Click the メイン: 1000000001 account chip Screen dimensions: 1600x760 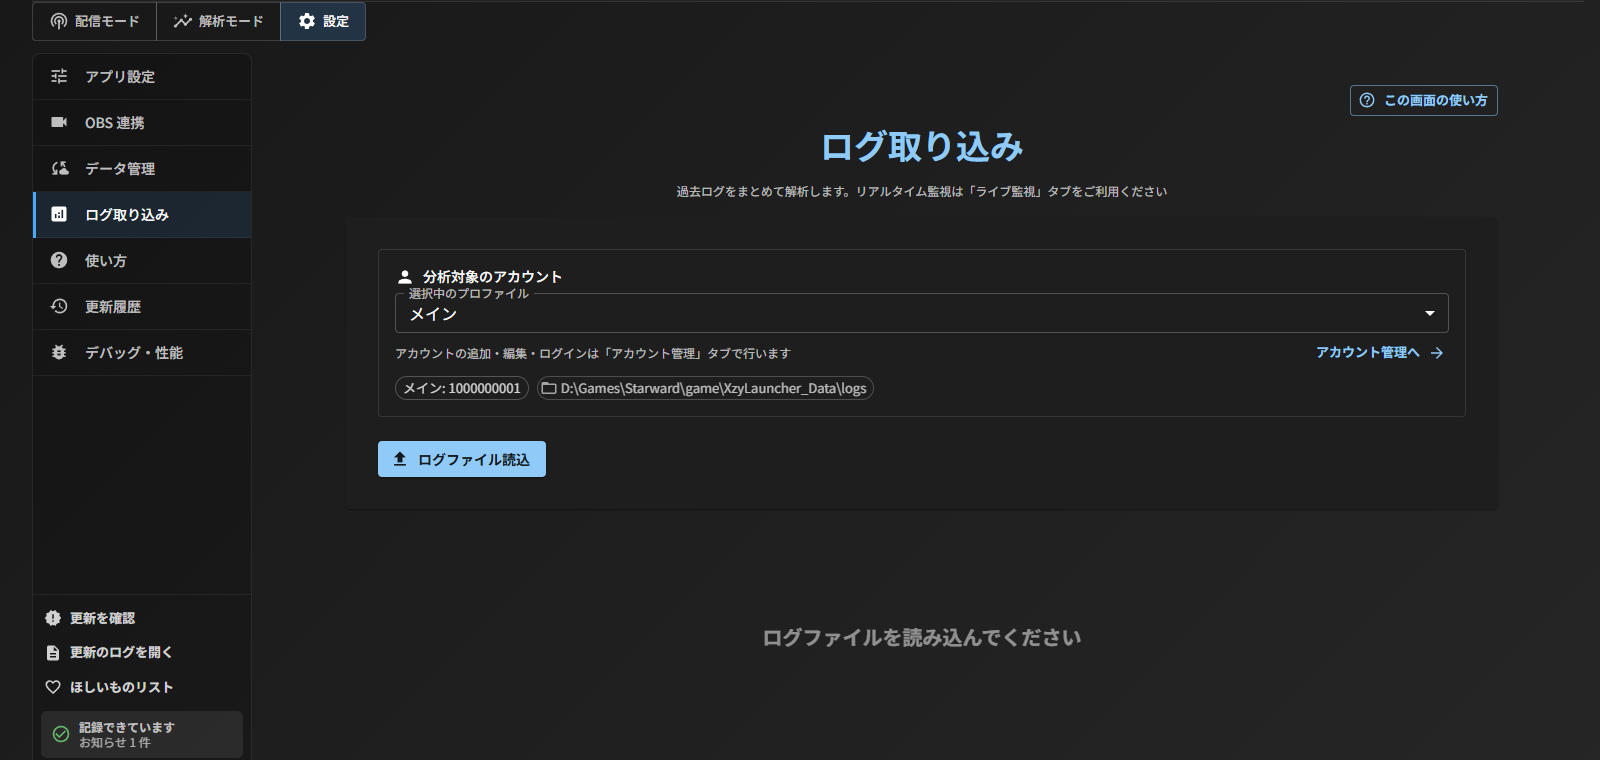coord(462,388)
